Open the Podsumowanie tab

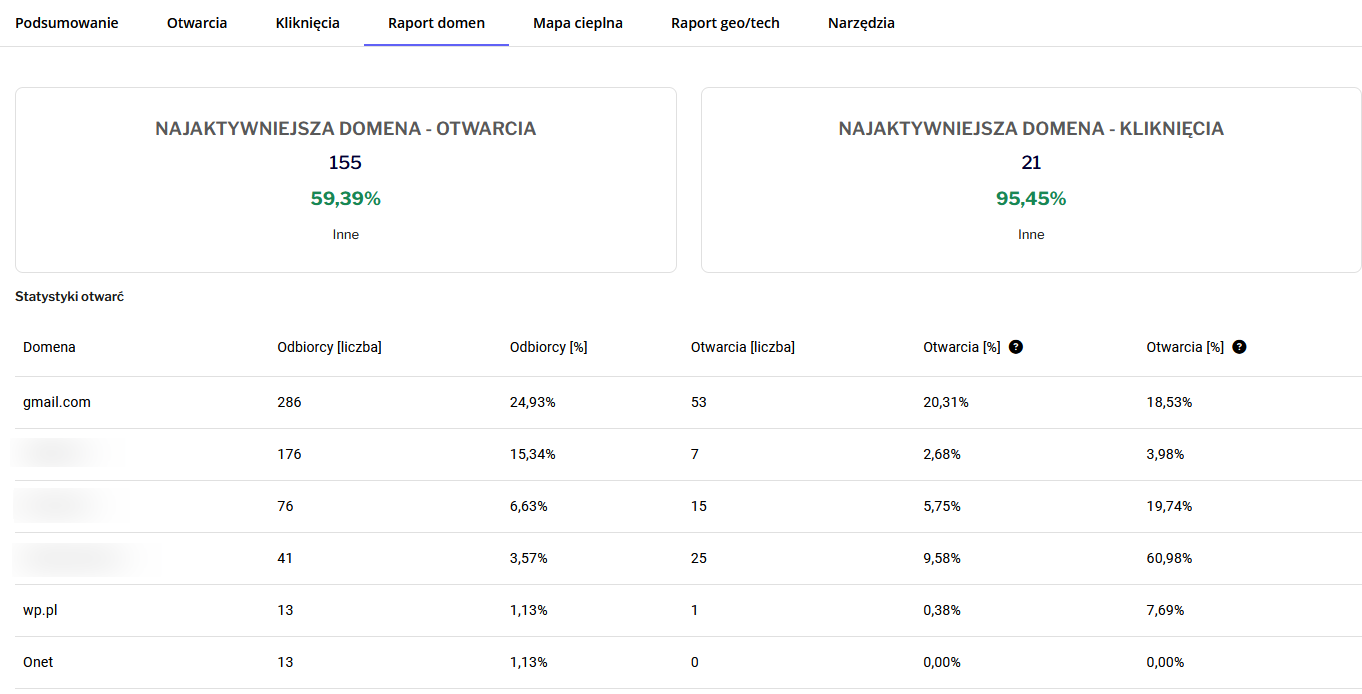coord(66,23)
